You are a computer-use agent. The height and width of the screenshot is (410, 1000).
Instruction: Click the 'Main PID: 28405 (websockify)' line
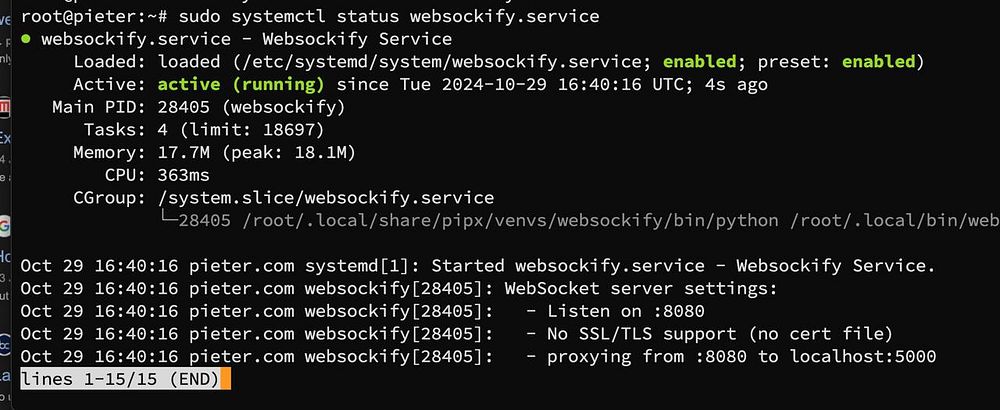(198, 107)
